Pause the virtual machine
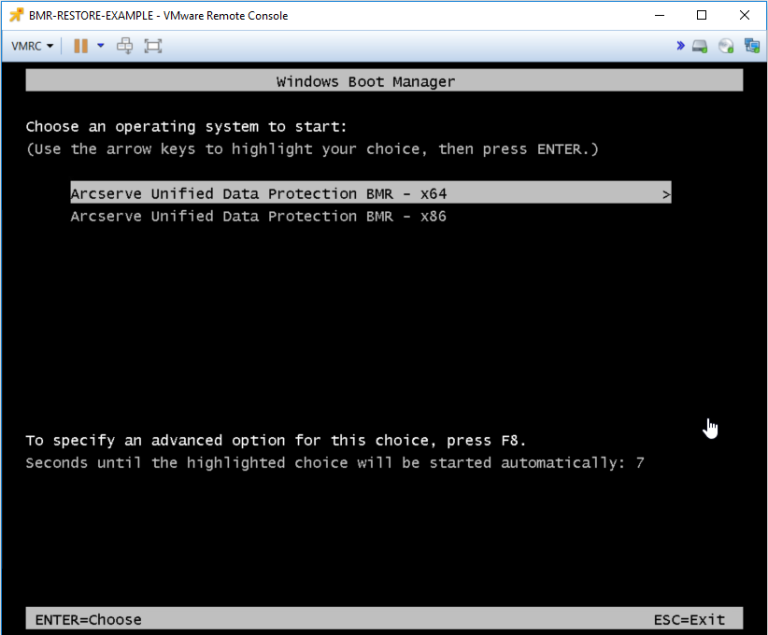The width and height of the screenshot is (768, 635). pos(81,46)
